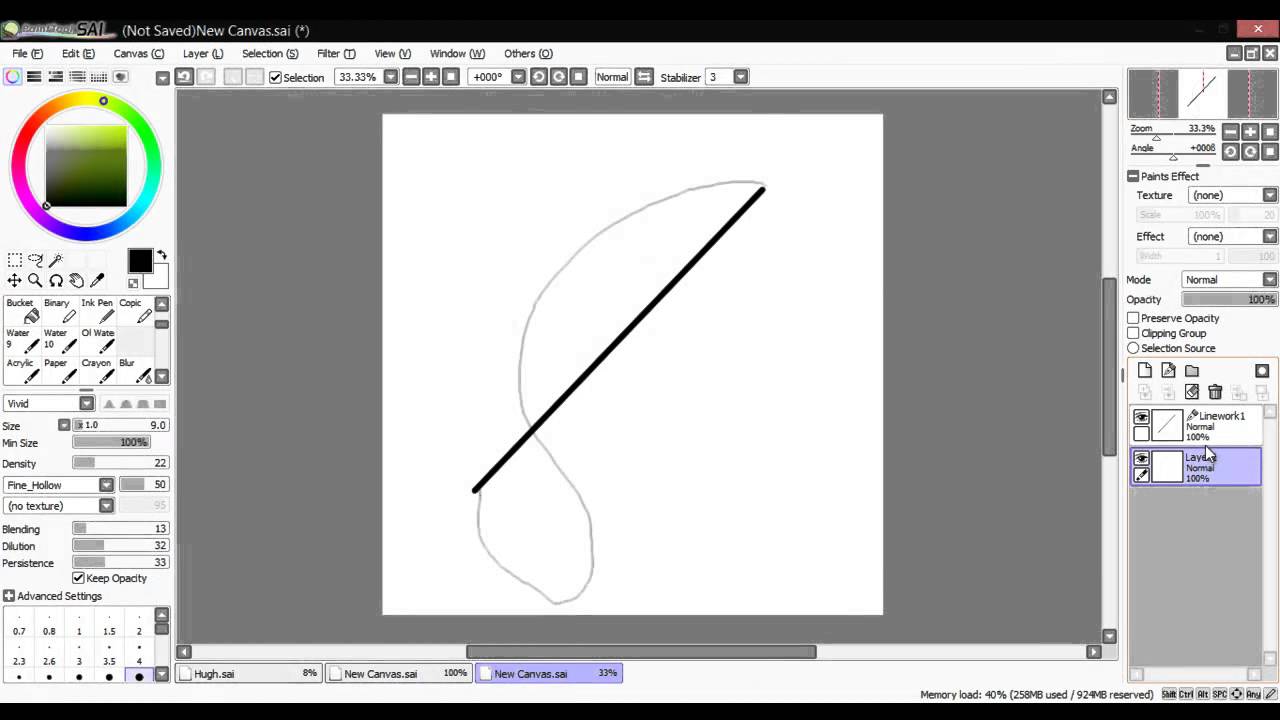Choose the Copic marker tool

click(134, 310)
